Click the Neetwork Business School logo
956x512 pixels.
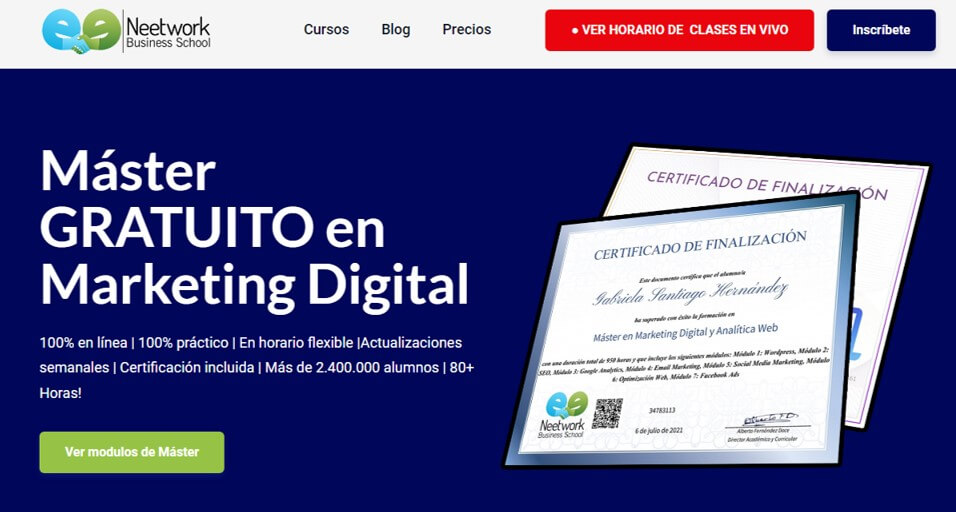click(127, 30)
